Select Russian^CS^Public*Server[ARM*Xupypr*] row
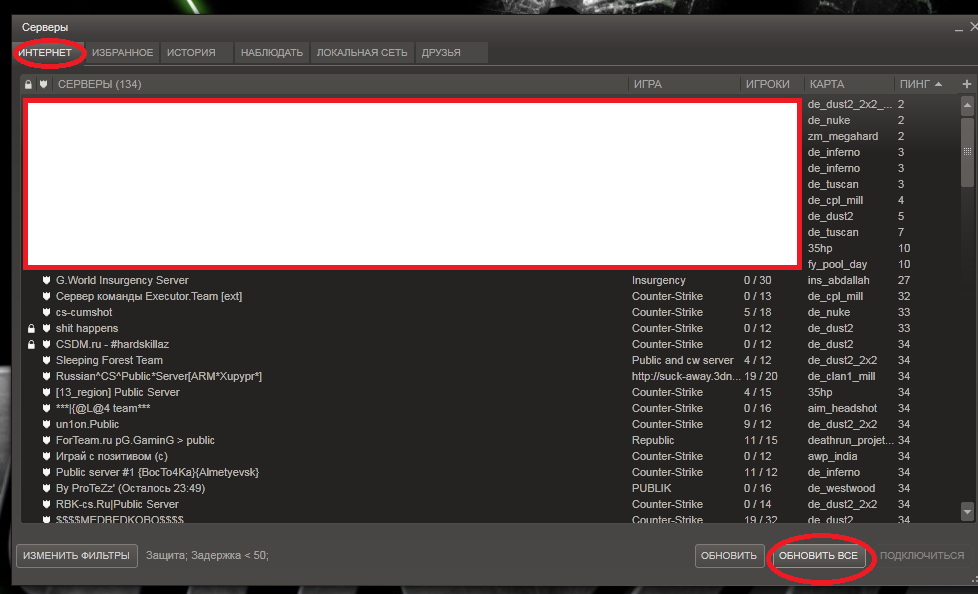The height and width of the screenshot is (594, 978). click(490, 376)
